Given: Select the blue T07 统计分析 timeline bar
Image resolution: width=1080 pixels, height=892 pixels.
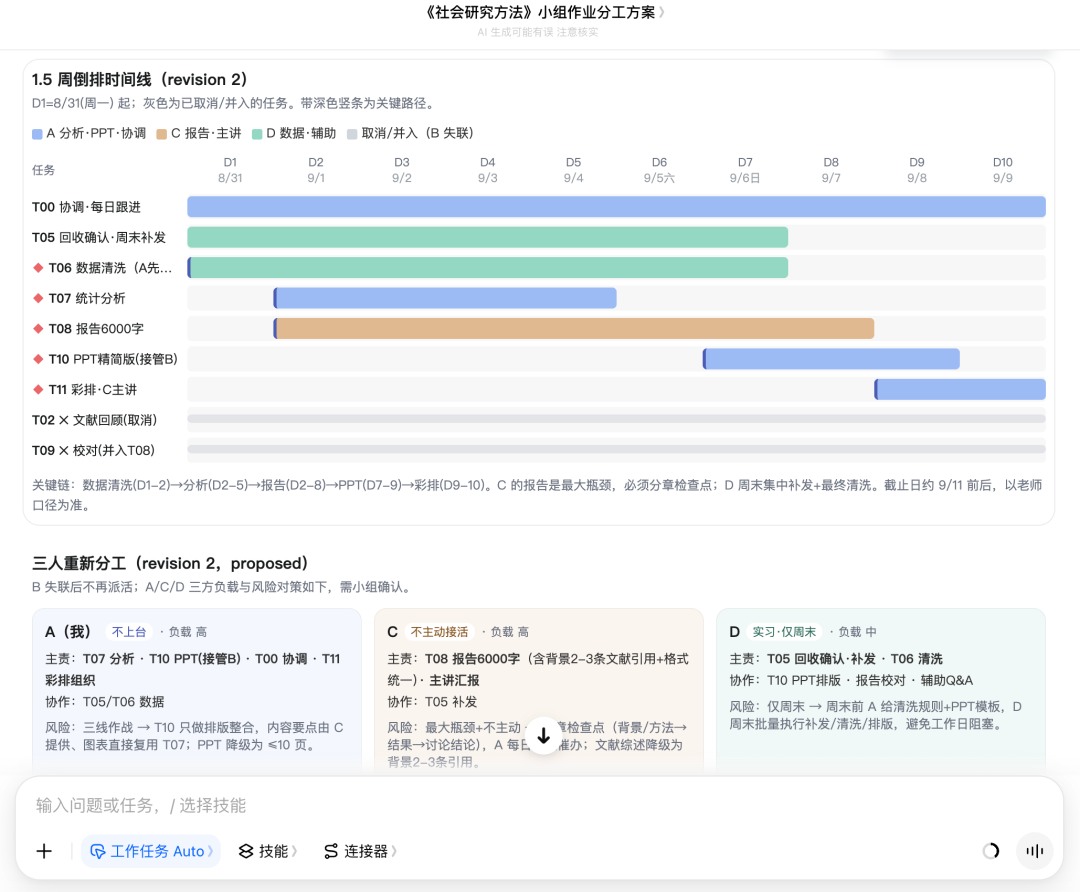Looking at the screenshot, I should pyautogui.click(x=445, y=298).
